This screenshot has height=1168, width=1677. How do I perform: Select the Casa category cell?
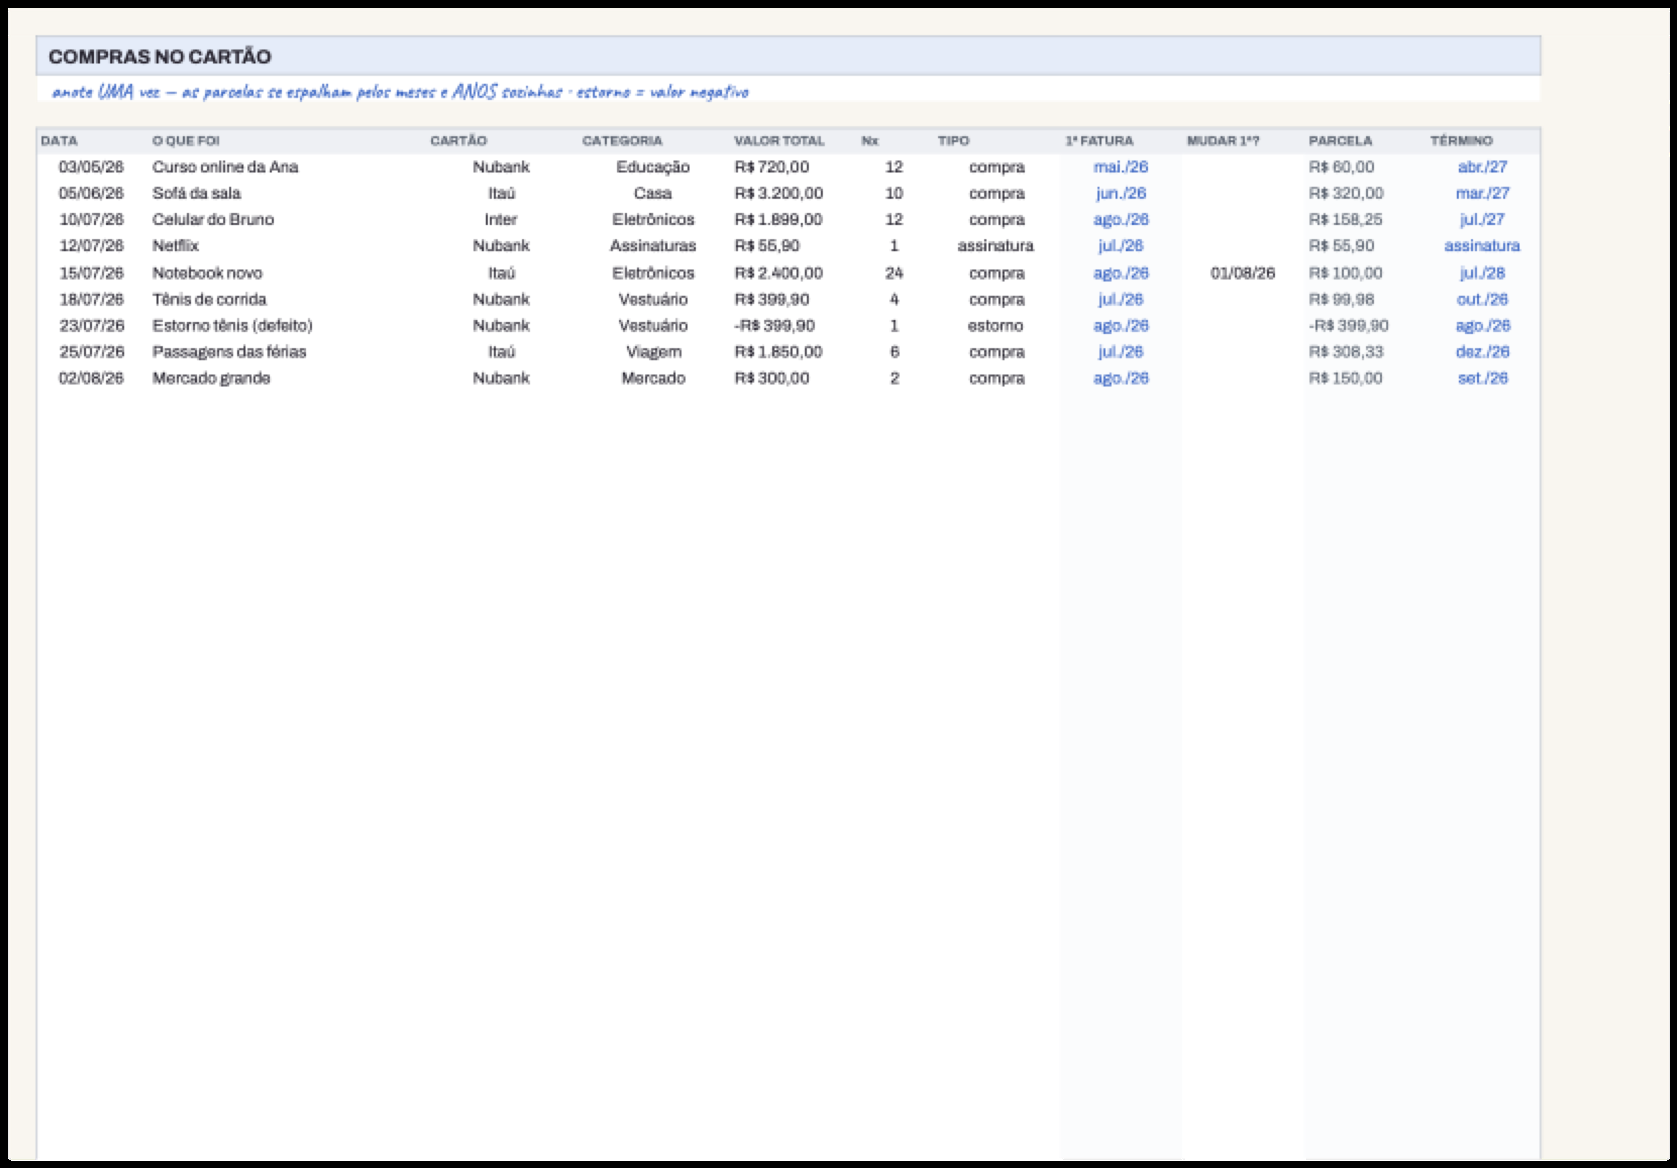653,193
